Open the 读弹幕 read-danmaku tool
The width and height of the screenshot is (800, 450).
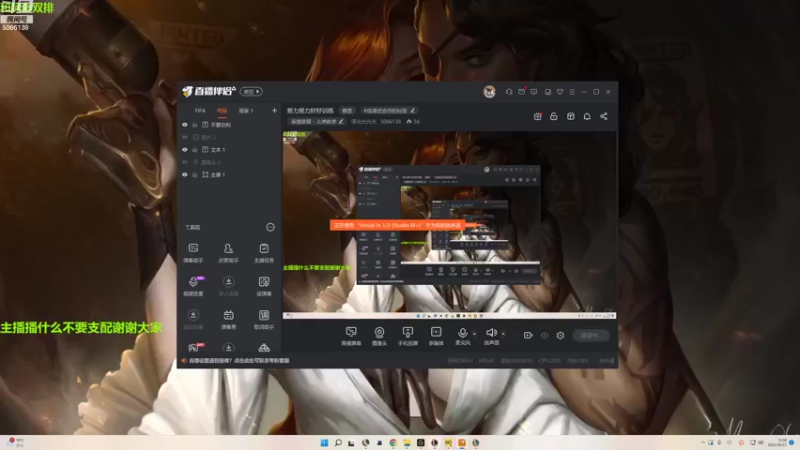(x=264, y=286)
